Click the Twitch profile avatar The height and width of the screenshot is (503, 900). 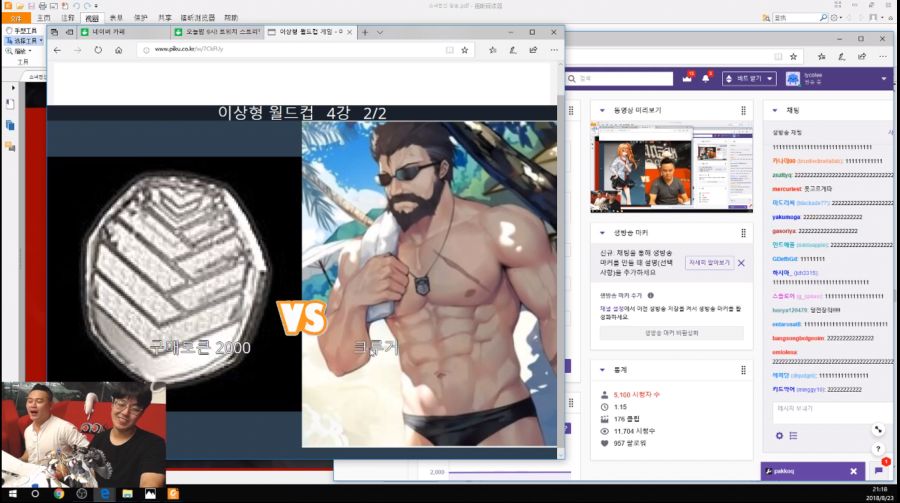(x=793, y=79)
